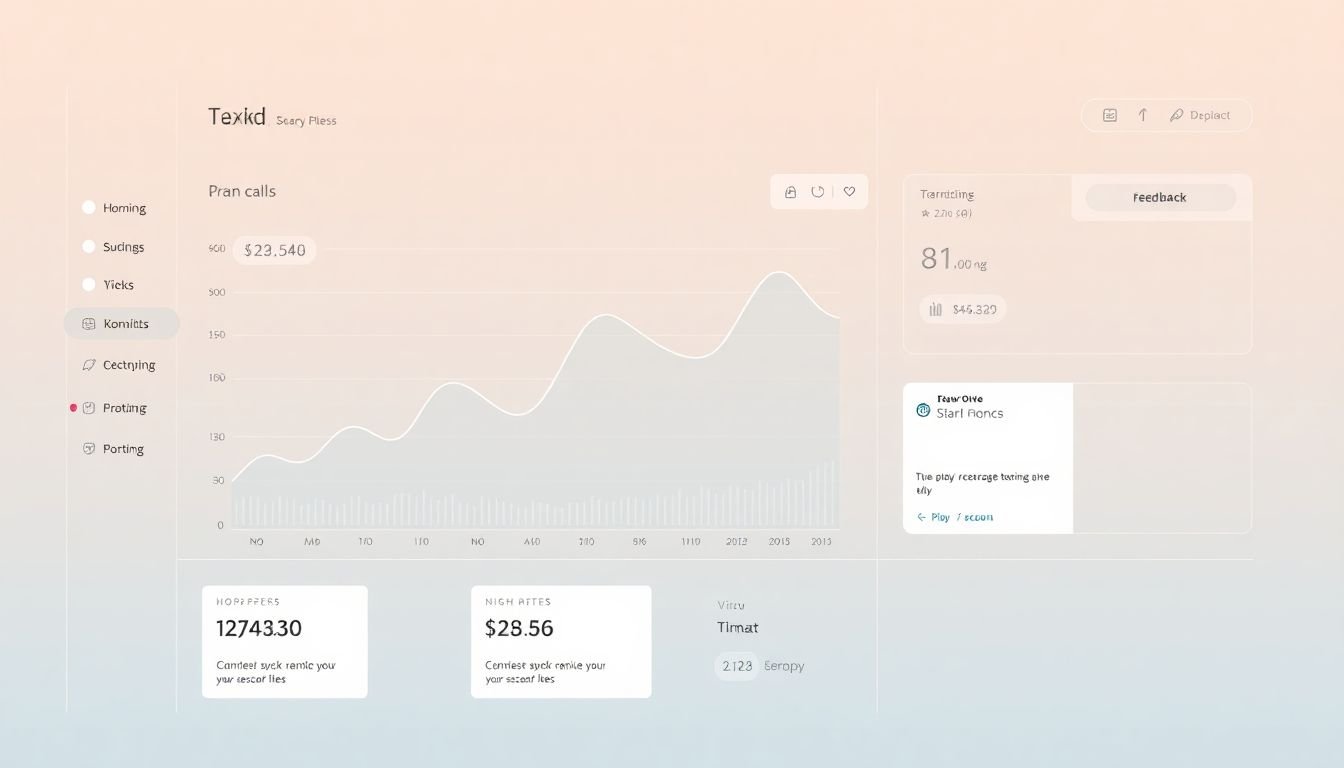Click the 2123 pill under Timat
The image size is (1344, 768).
point(737,666)
